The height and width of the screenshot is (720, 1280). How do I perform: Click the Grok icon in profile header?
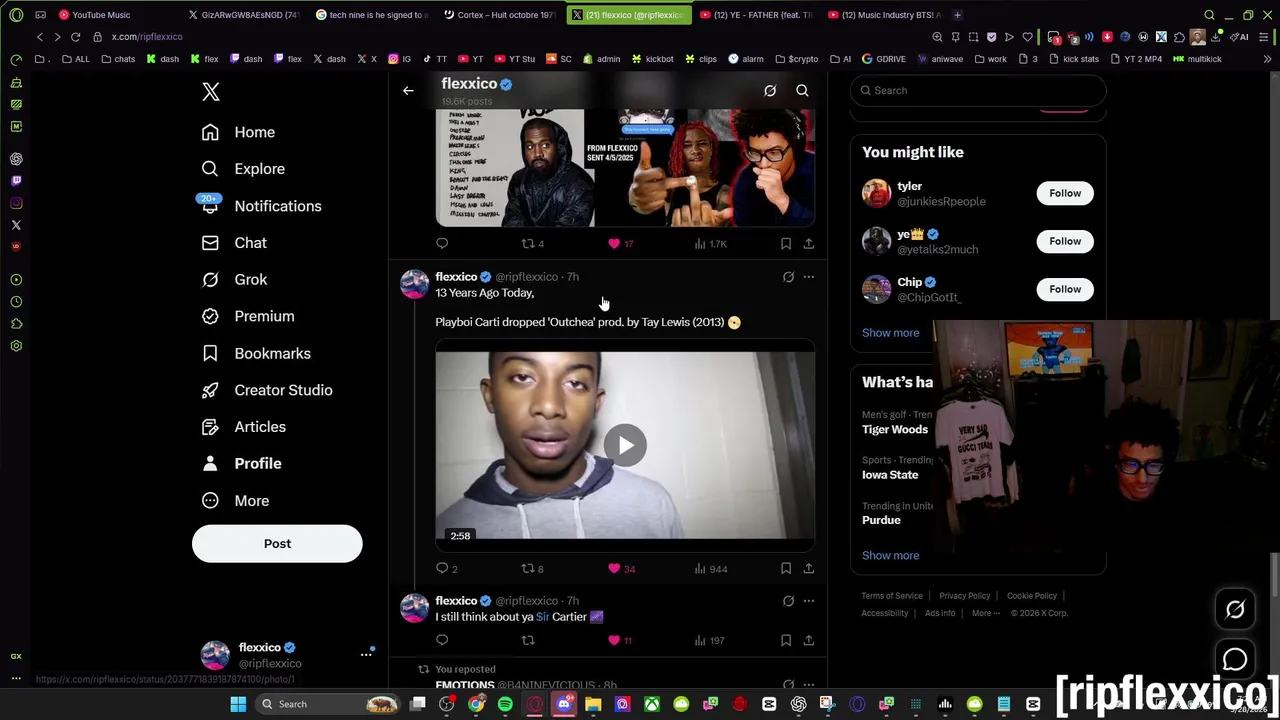pyautogui.click(x=770, y=91)
